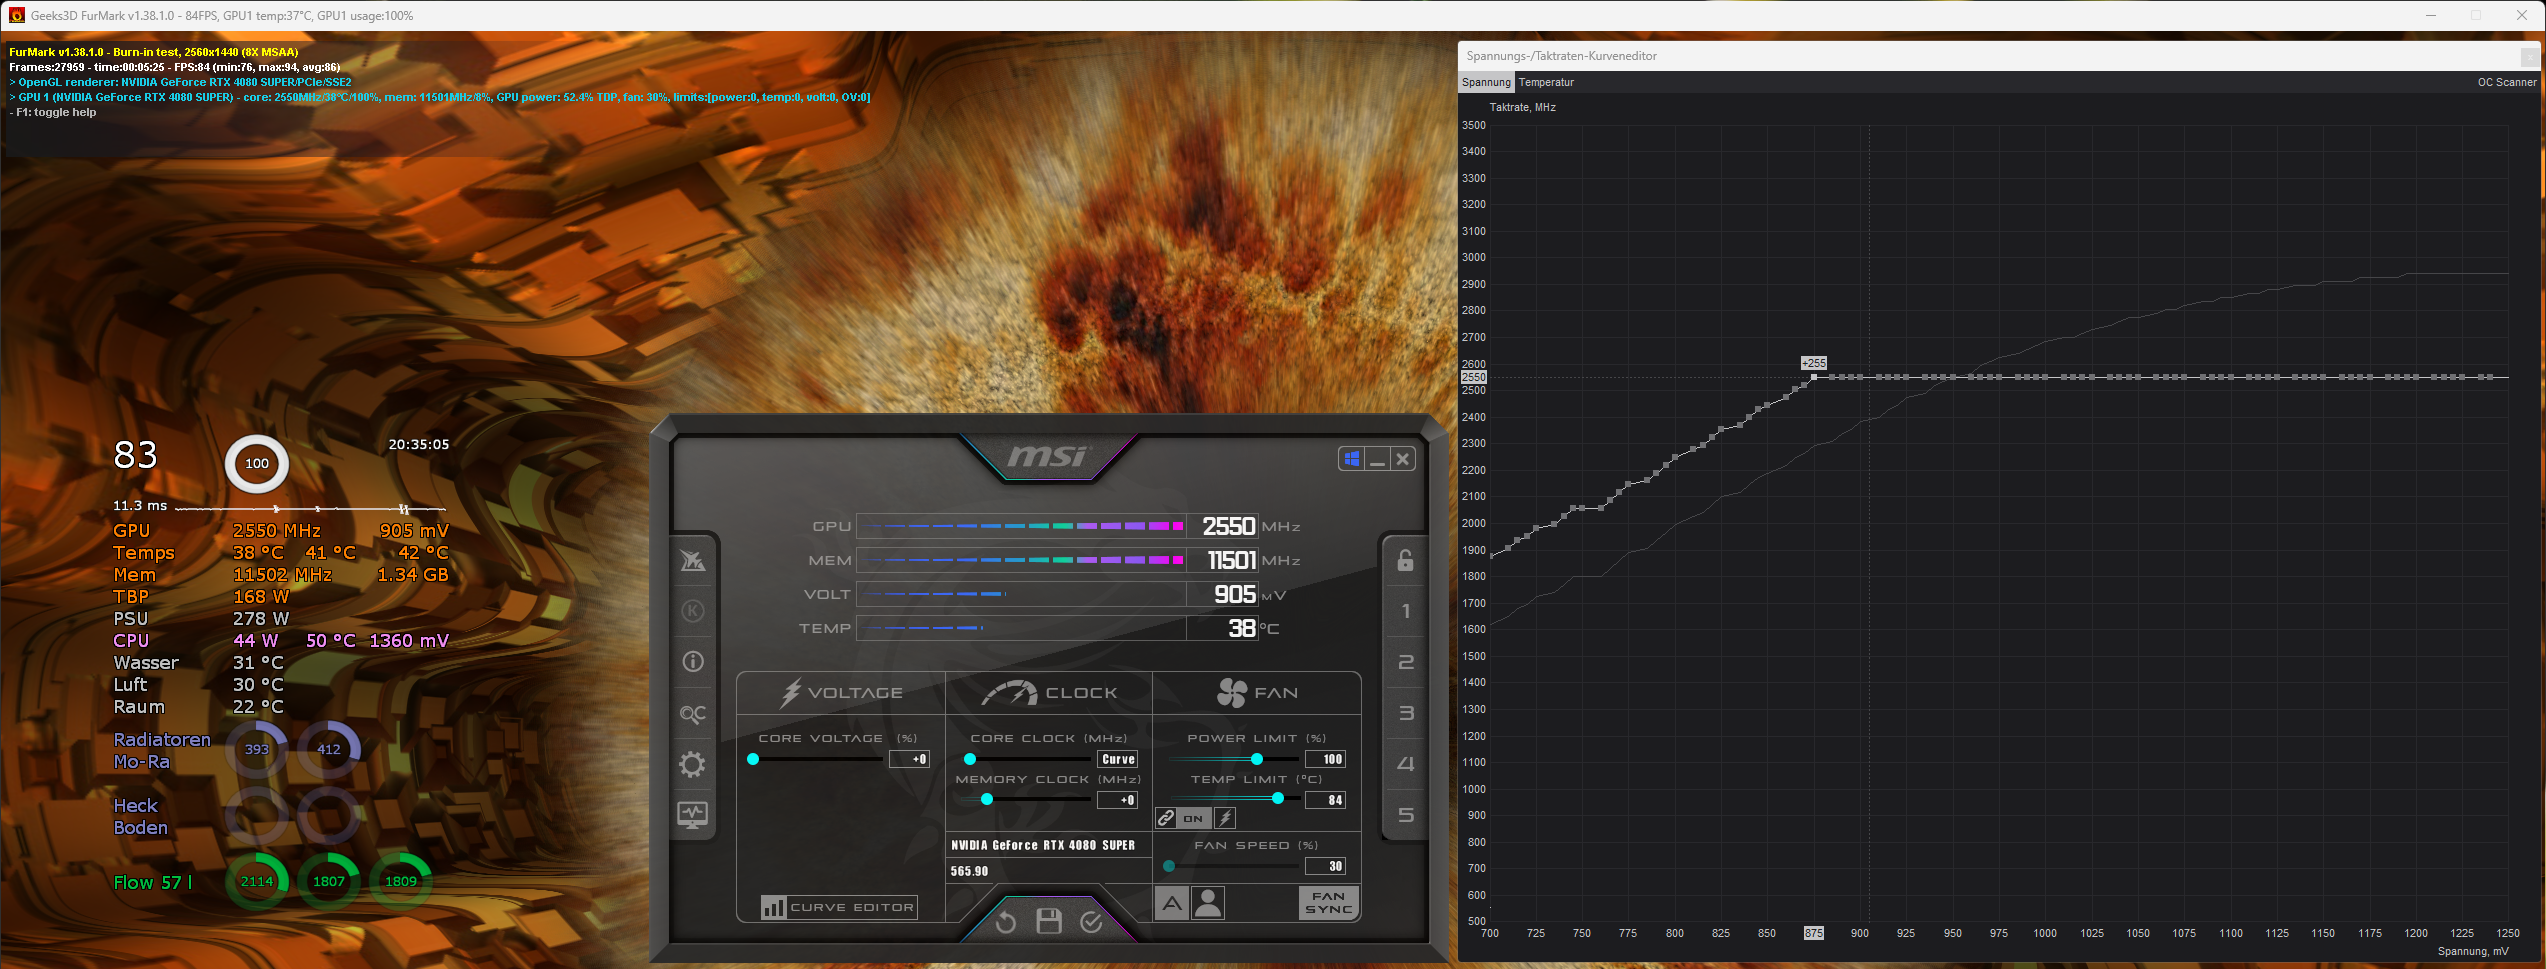Save the profile using the floppy disk icon

click(x=1049, y=921)
